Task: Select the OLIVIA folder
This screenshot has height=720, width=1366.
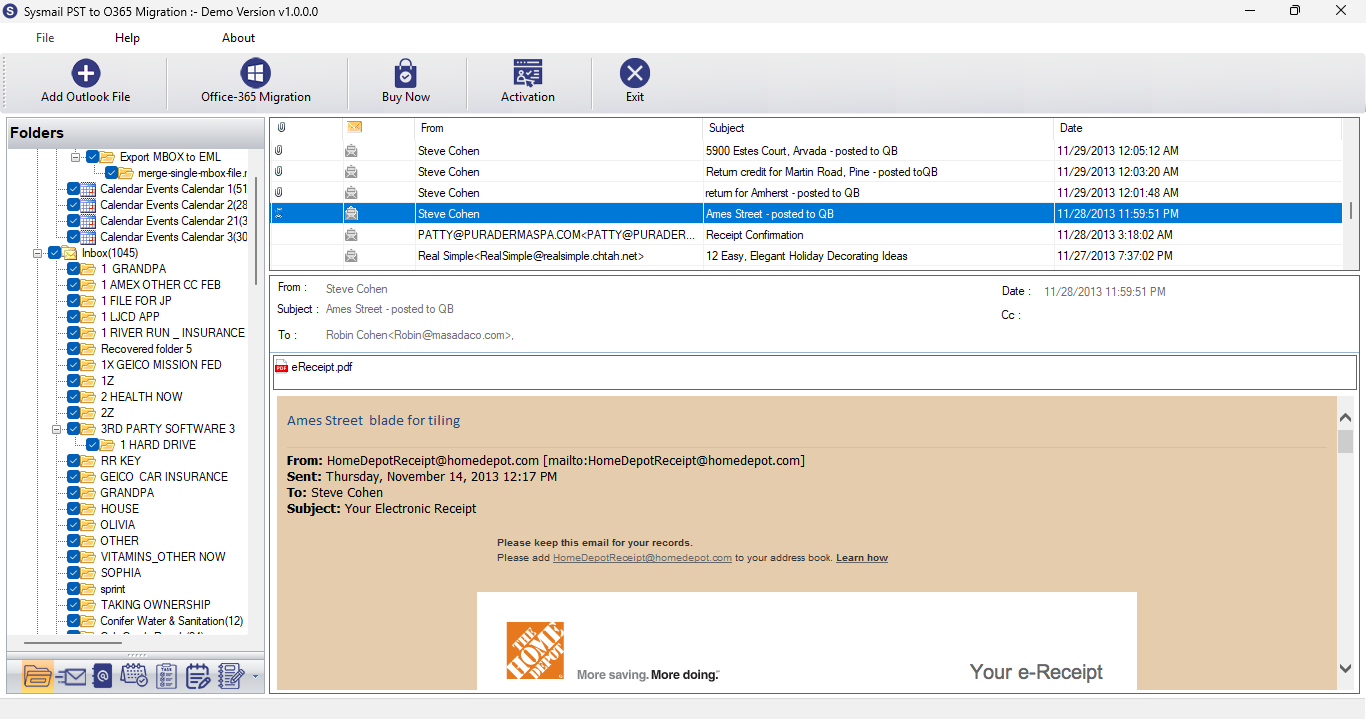Action: coord(117,525)
